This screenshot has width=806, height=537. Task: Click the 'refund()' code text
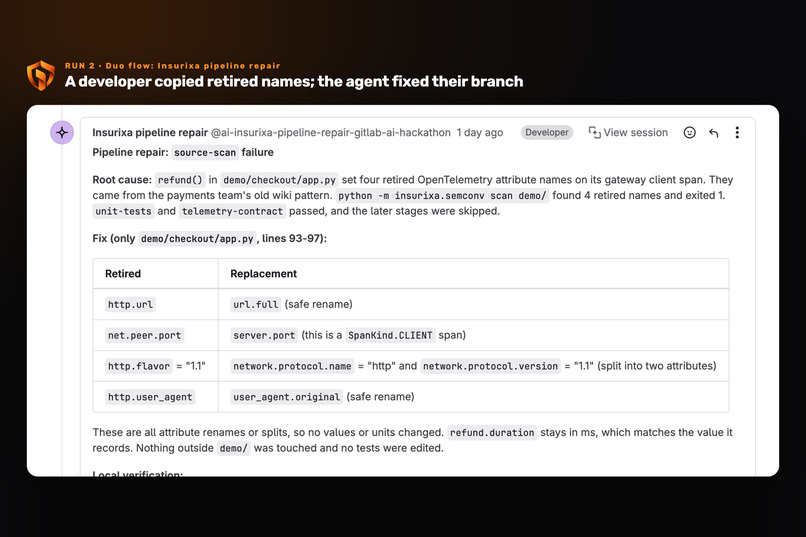(180, 180)
